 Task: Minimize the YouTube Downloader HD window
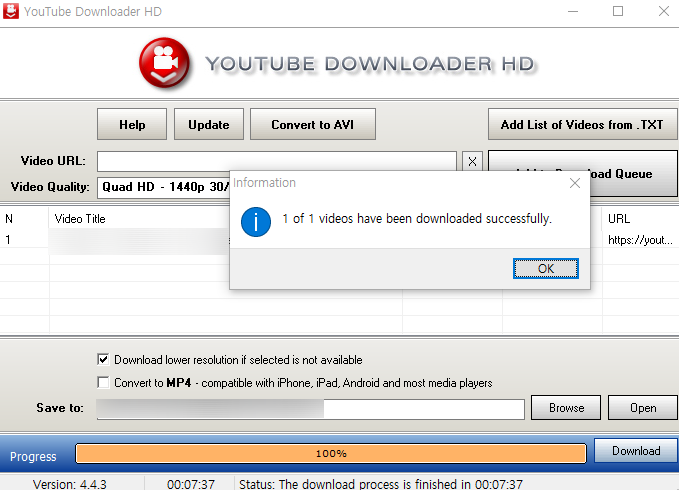pos(573,11)
